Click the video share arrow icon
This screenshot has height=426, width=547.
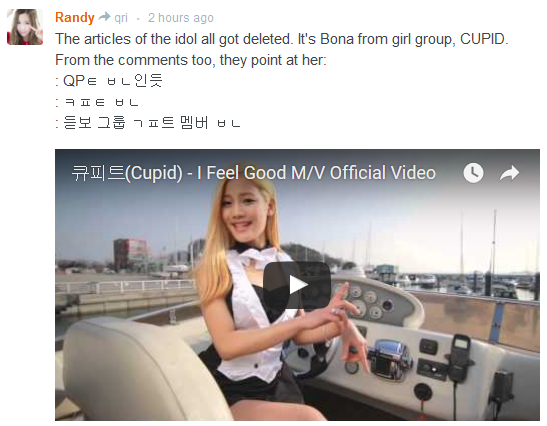click(x=509, y=173)
